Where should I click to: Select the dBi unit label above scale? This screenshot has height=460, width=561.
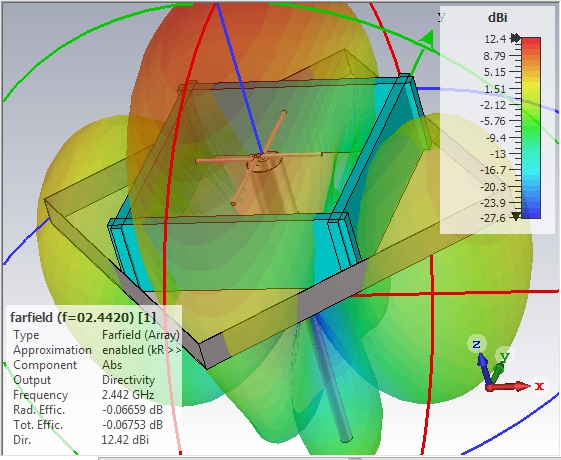click(498, 18)
